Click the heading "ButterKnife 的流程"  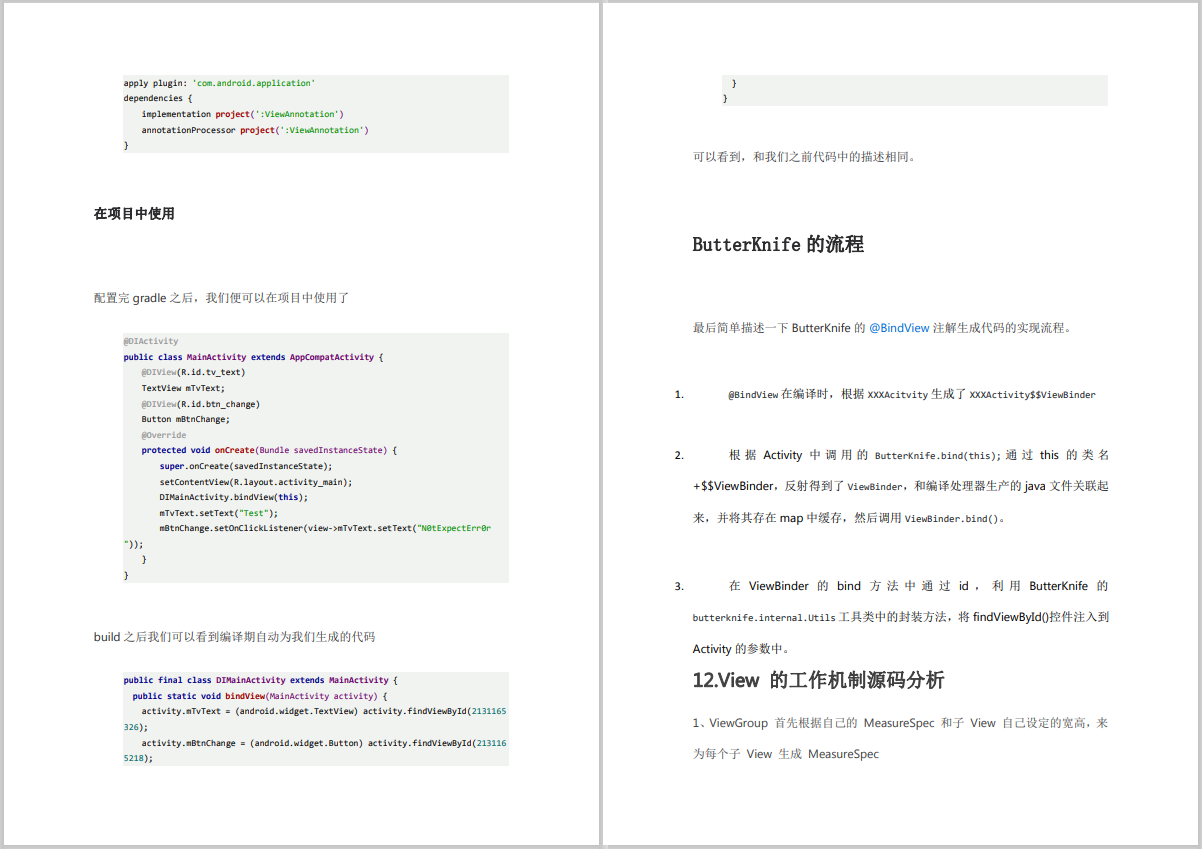click(x=778, y=245)
